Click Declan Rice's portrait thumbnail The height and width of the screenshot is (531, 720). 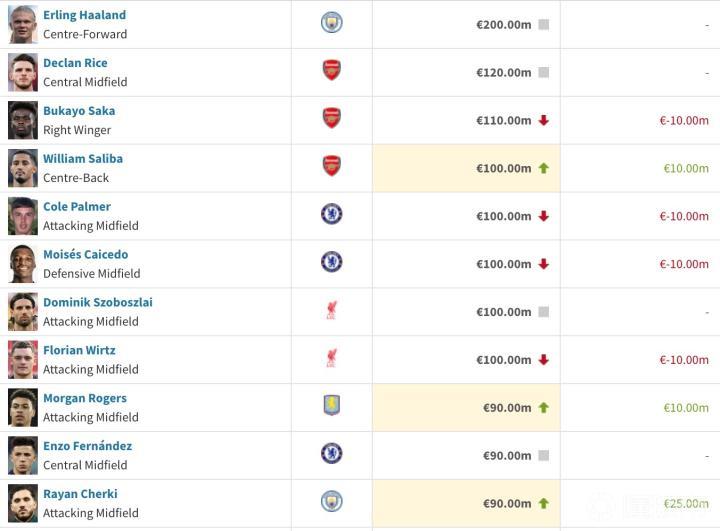click(23, 73)
